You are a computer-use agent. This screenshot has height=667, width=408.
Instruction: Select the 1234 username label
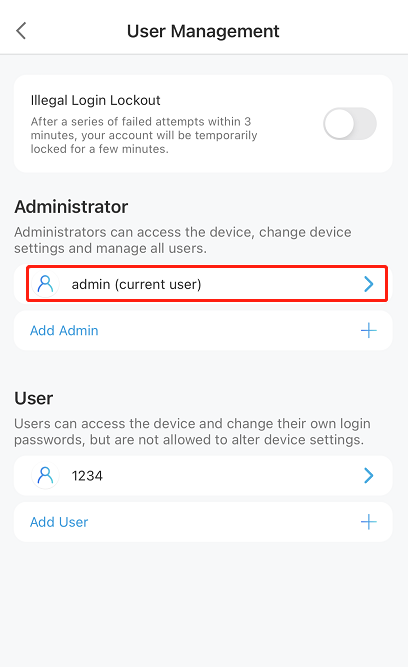(87, 476)
